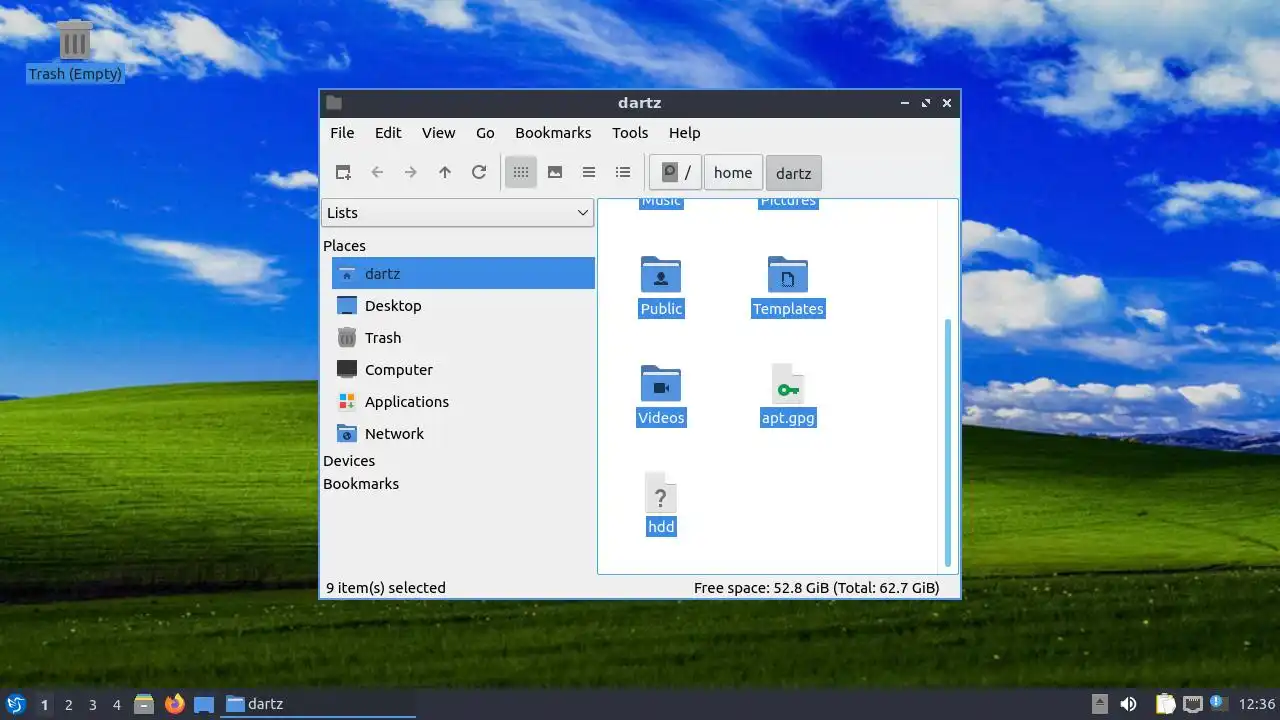The height and width of the screenshot is (720, 1280).
Task: Open the View menu
Action: point(438,133)
